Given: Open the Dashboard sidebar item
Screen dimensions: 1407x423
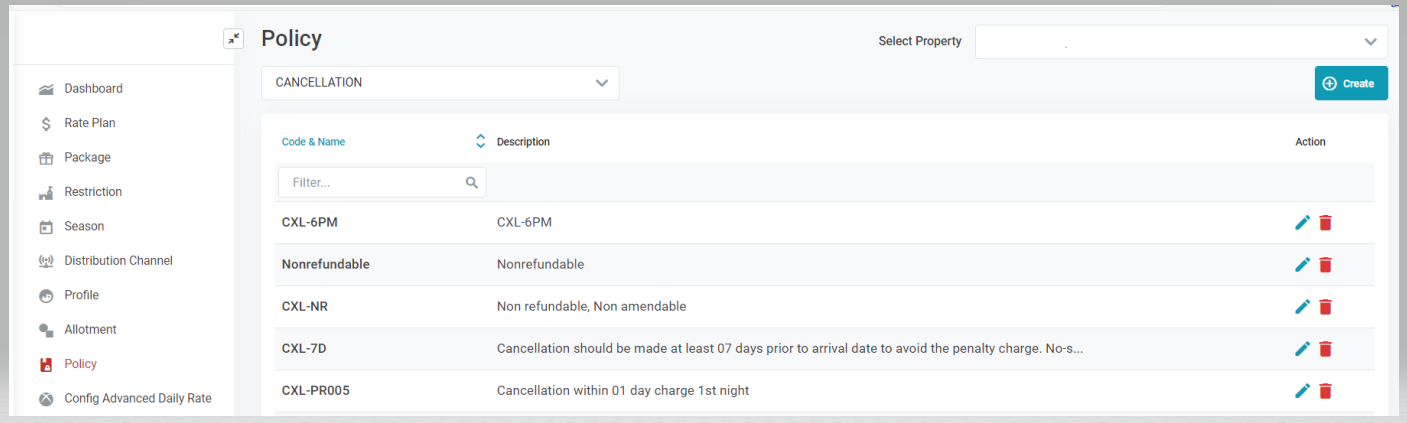Looking at the screenshot, I should pyautogui.click(x=93, y=89).
